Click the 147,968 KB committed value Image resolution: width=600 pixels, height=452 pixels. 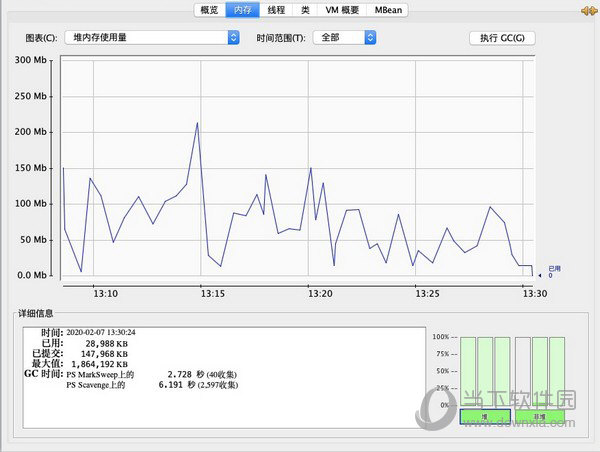click(104, 354)
